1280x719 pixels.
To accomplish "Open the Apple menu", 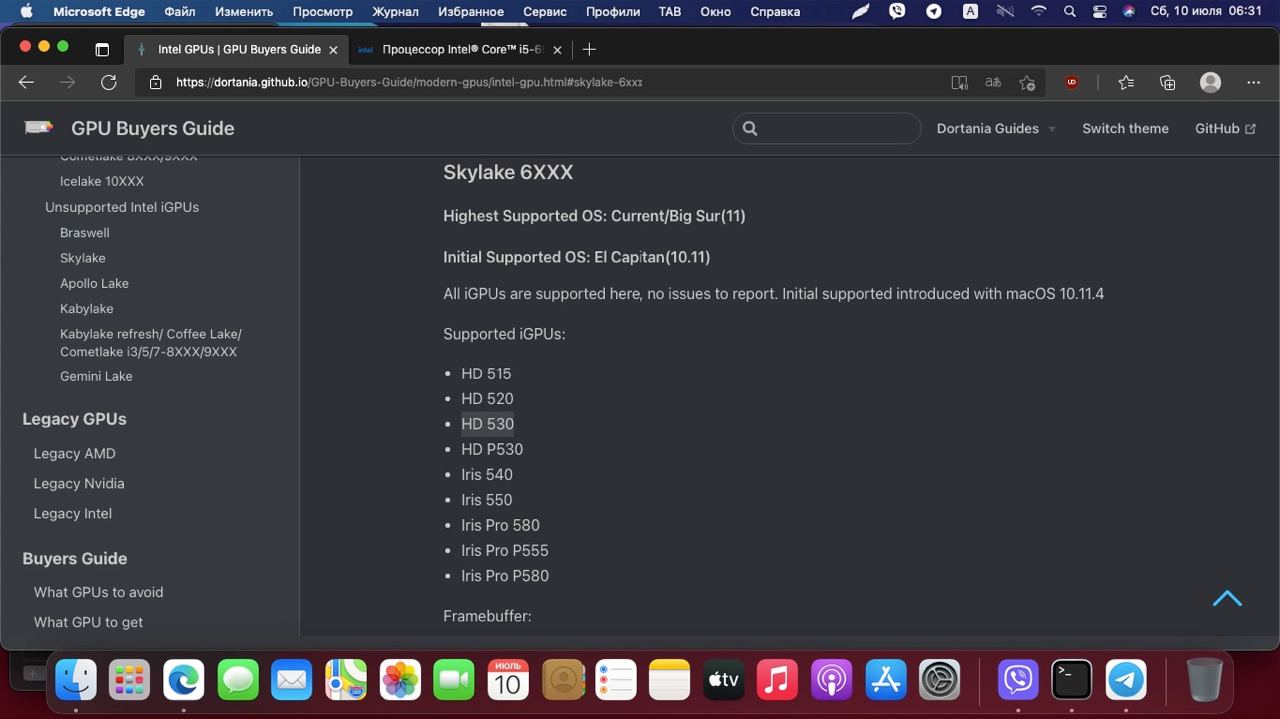I will click(x=27, y=12).
